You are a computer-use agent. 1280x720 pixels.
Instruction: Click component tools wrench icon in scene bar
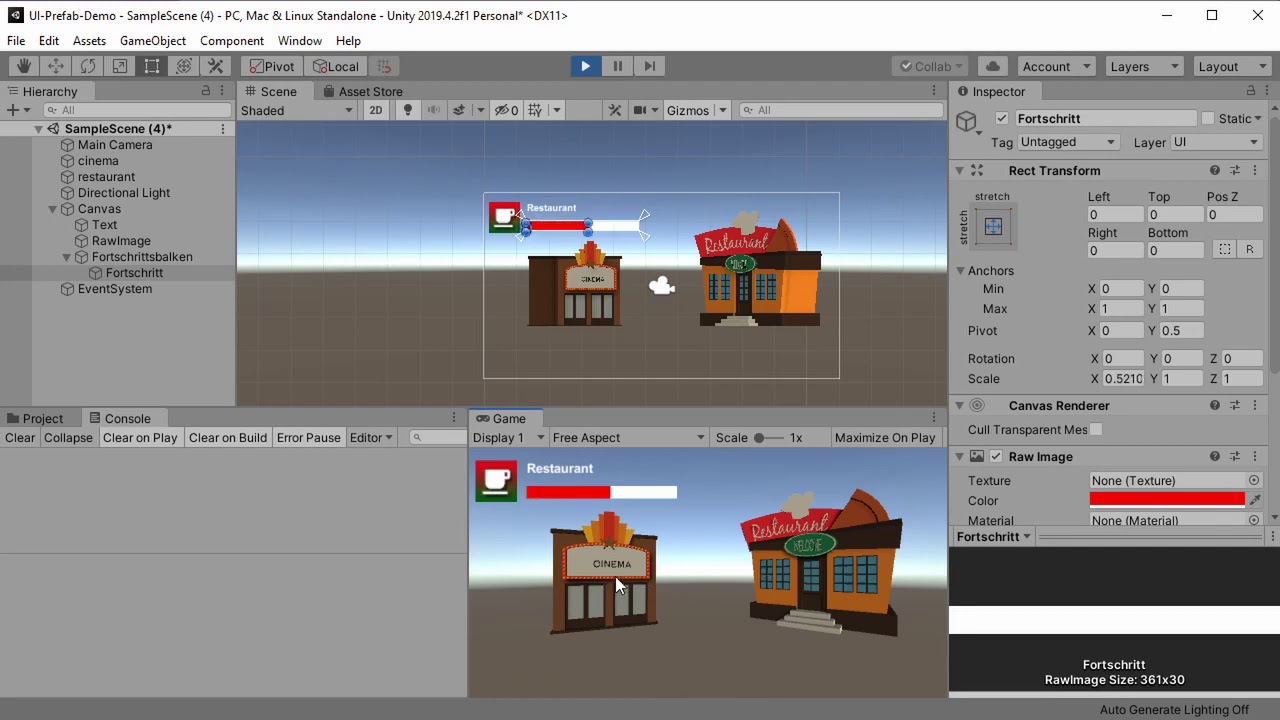click(615, 110)
